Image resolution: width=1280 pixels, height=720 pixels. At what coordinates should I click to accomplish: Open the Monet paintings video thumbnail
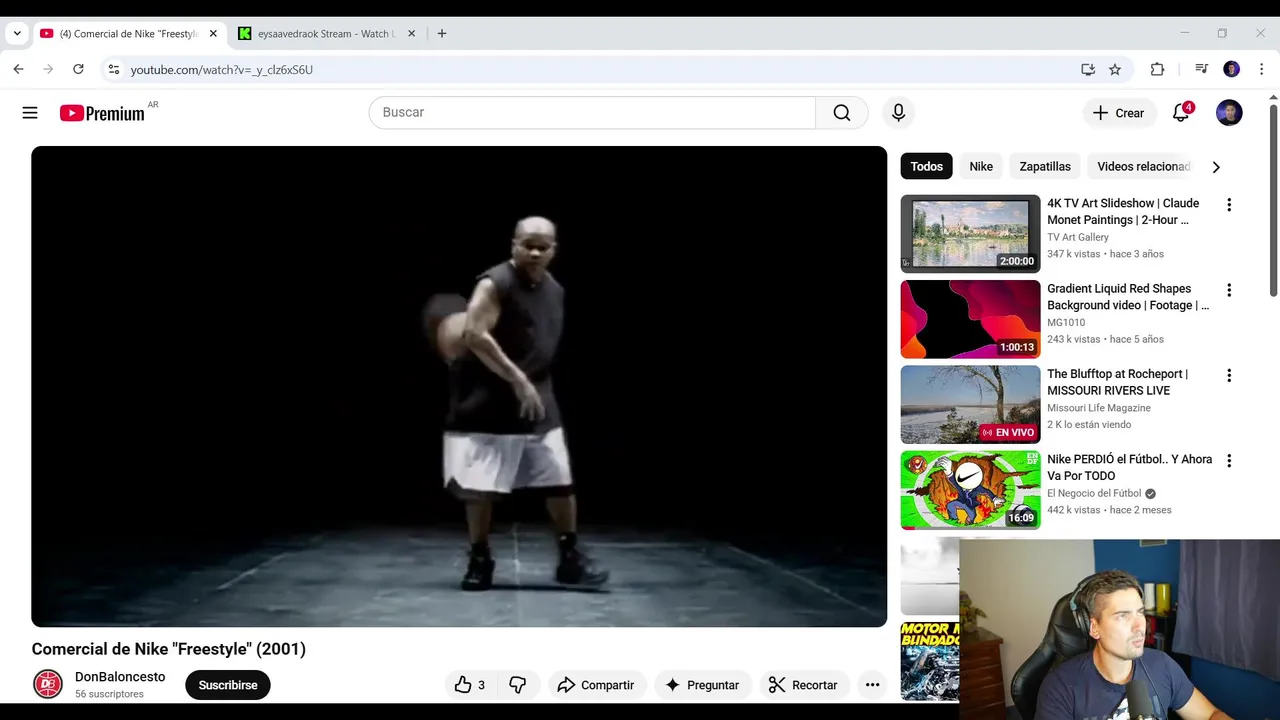[970, 233]
